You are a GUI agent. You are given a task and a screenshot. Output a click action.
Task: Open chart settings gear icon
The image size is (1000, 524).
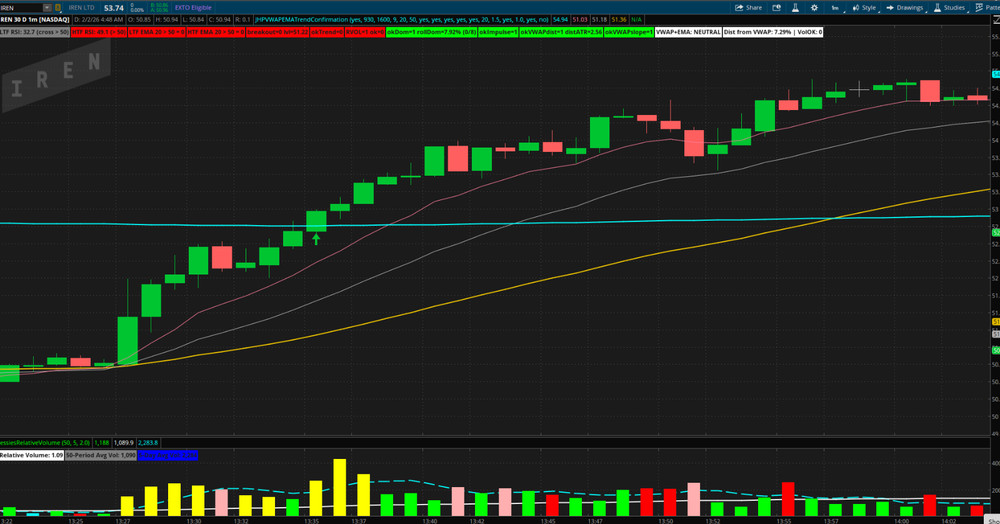click(814, 8)
